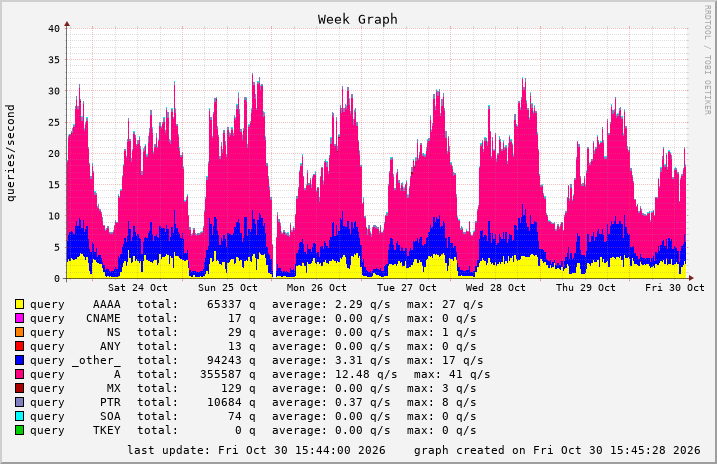
Task: Click the red ANY legend swatch
Action: [x=19, y=346]
